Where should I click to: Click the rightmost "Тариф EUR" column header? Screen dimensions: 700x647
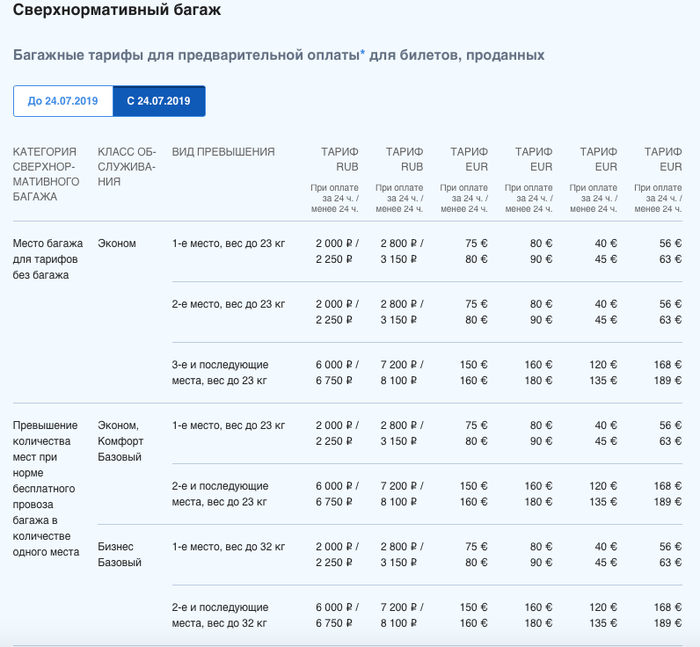tap(663, 159)
